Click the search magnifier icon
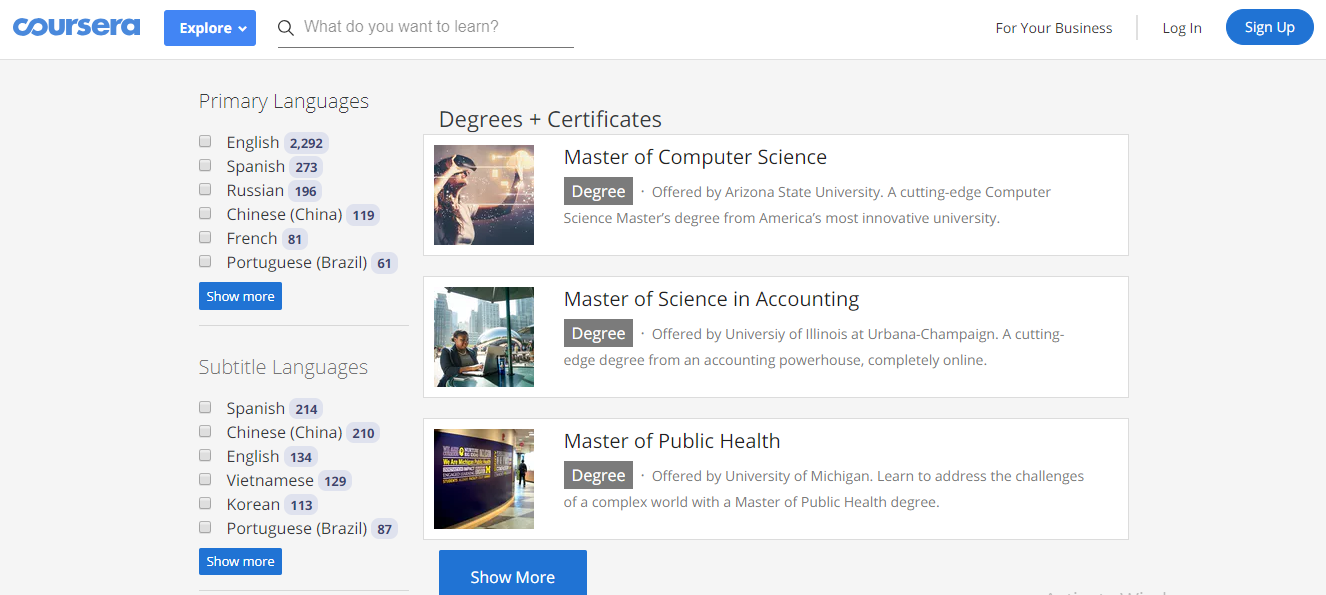 pyautogui.click(x=286, y=28)
